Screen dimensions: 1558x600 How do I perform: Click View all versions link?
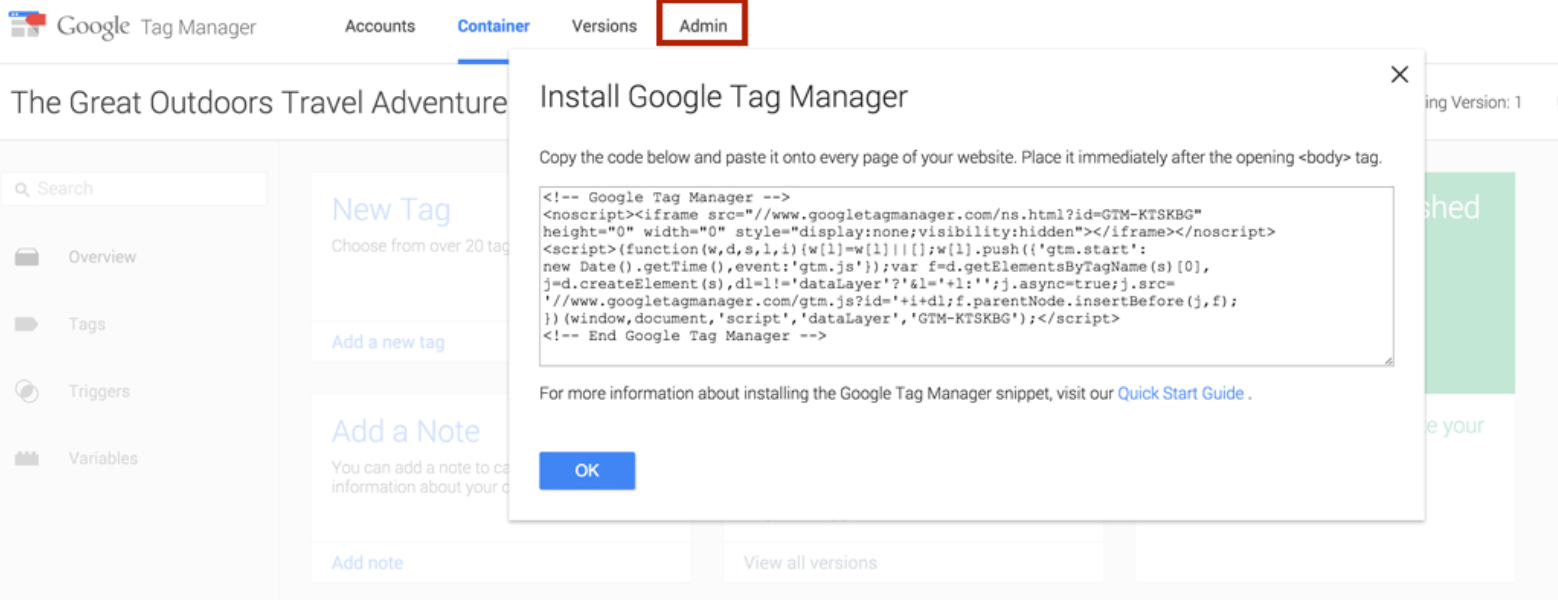pyautogui.click(x=810, y=563)
